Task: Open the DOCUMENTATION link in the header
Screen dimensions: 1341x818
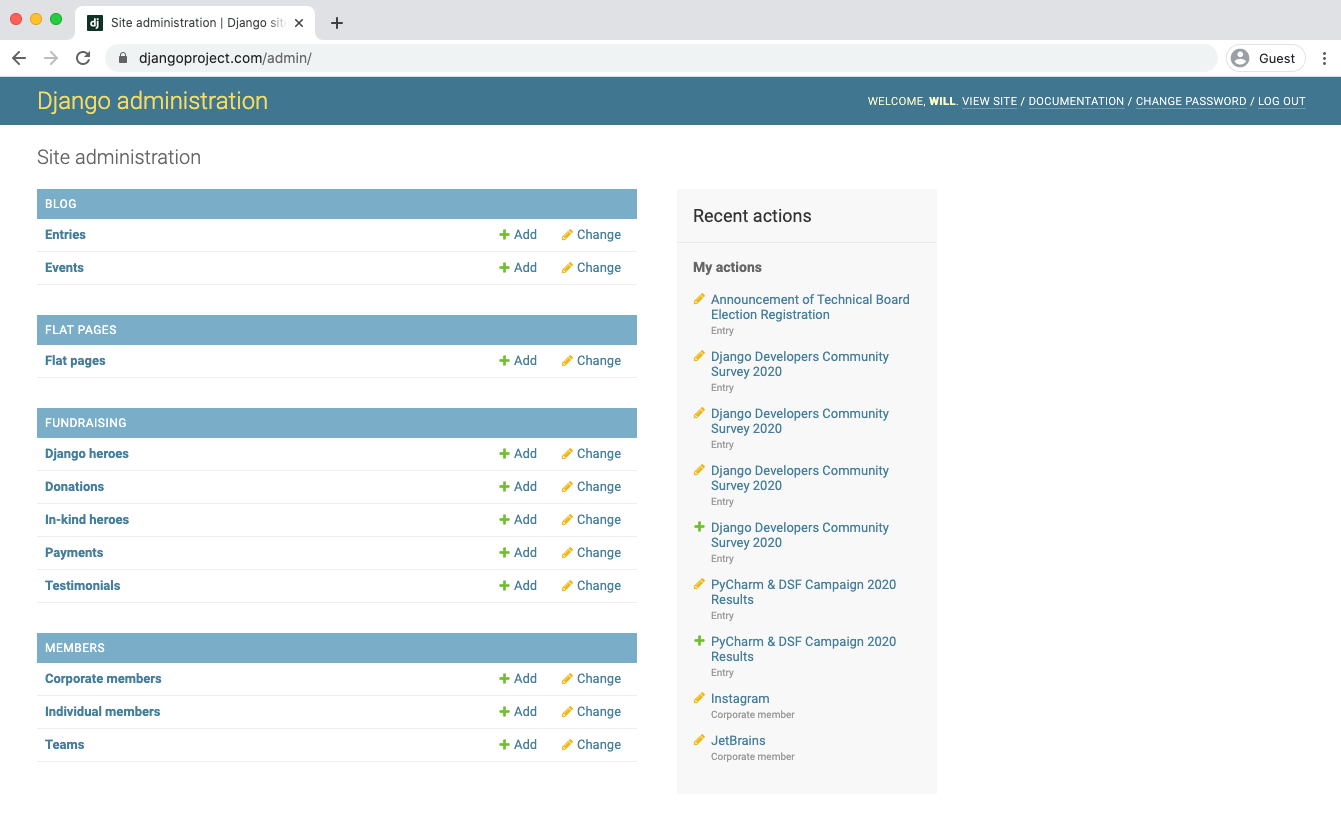Action: click(x=1076, y=102)
